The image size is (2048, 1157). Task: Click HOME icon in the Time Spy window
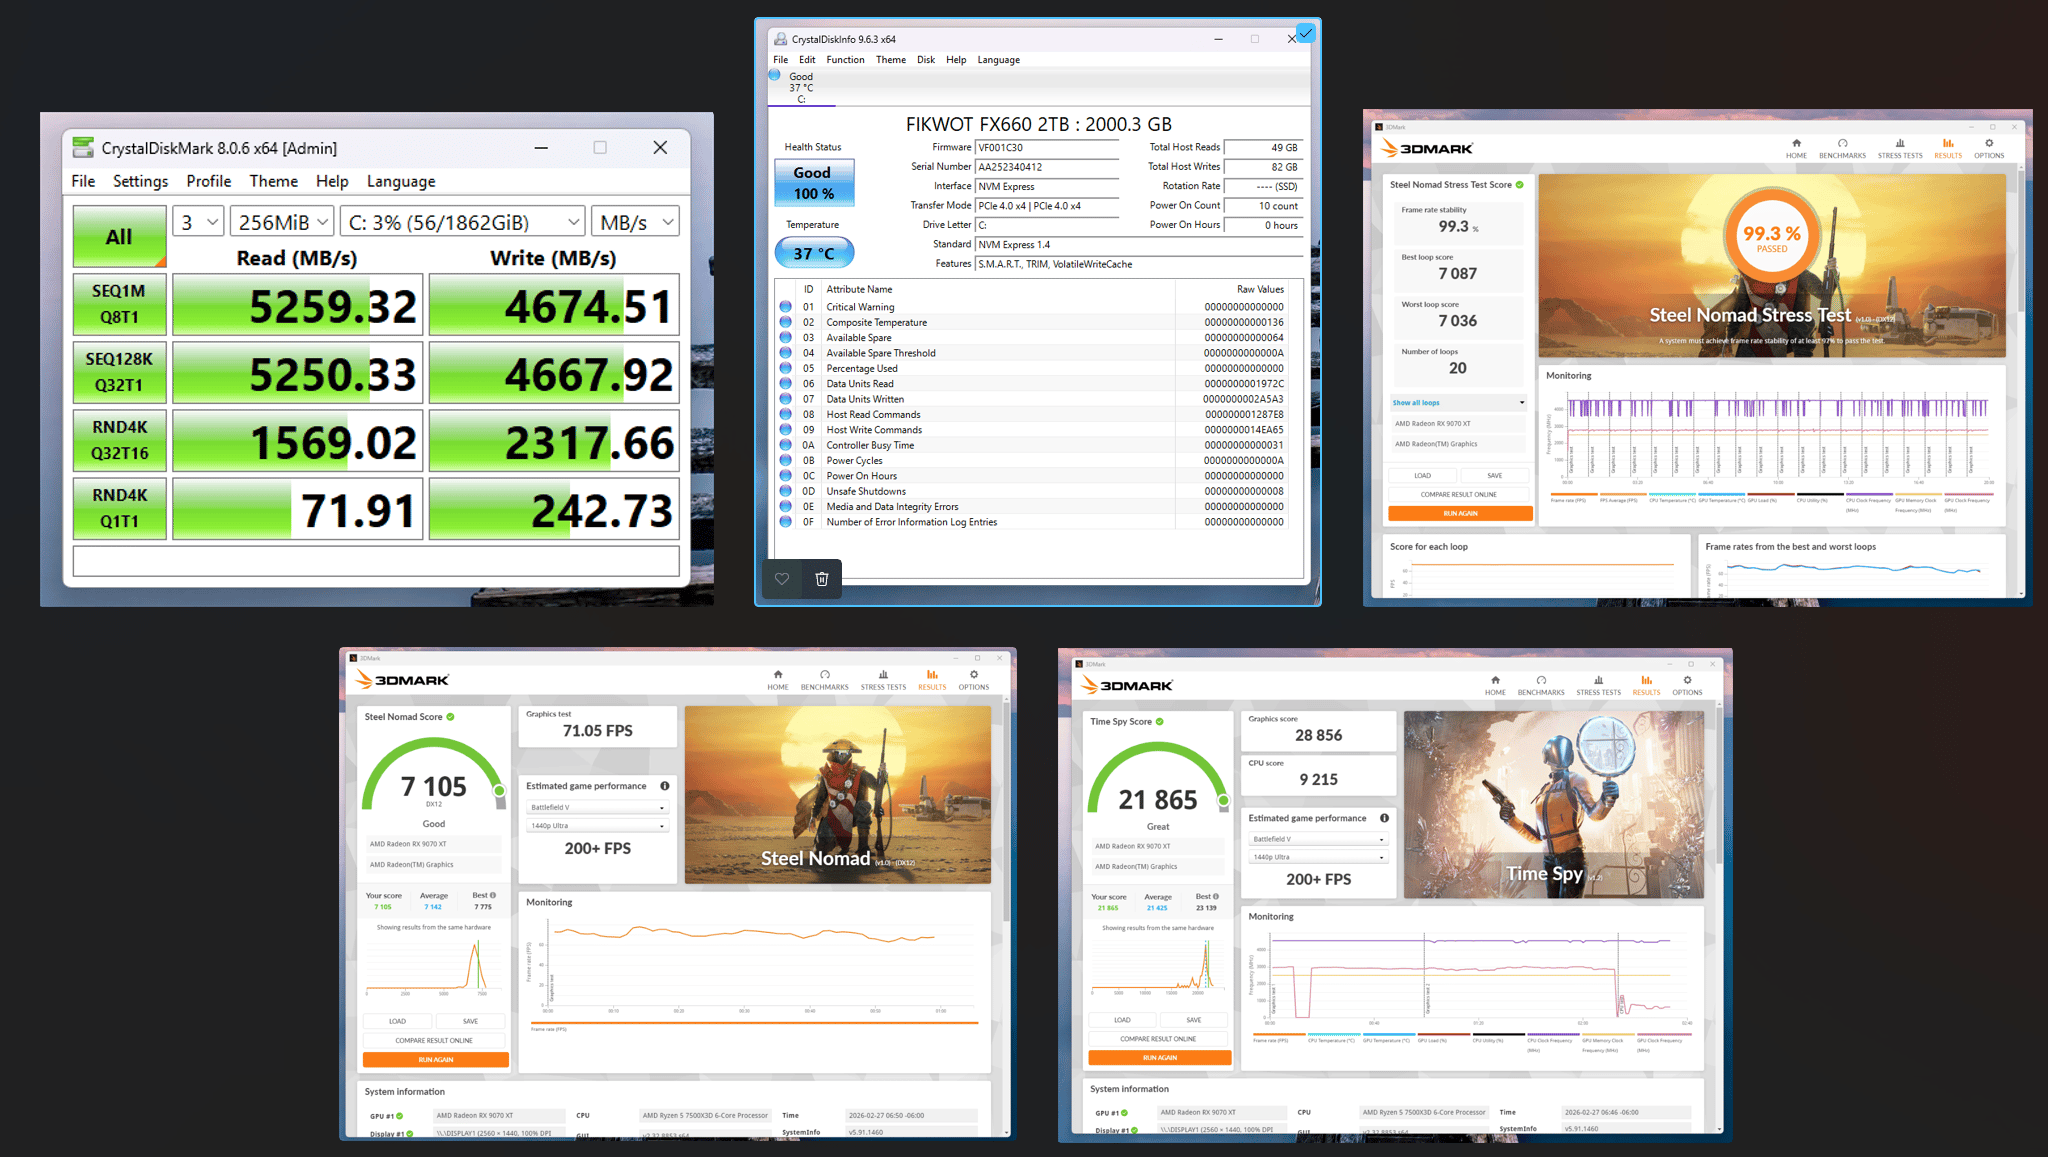pos(1495,680)
